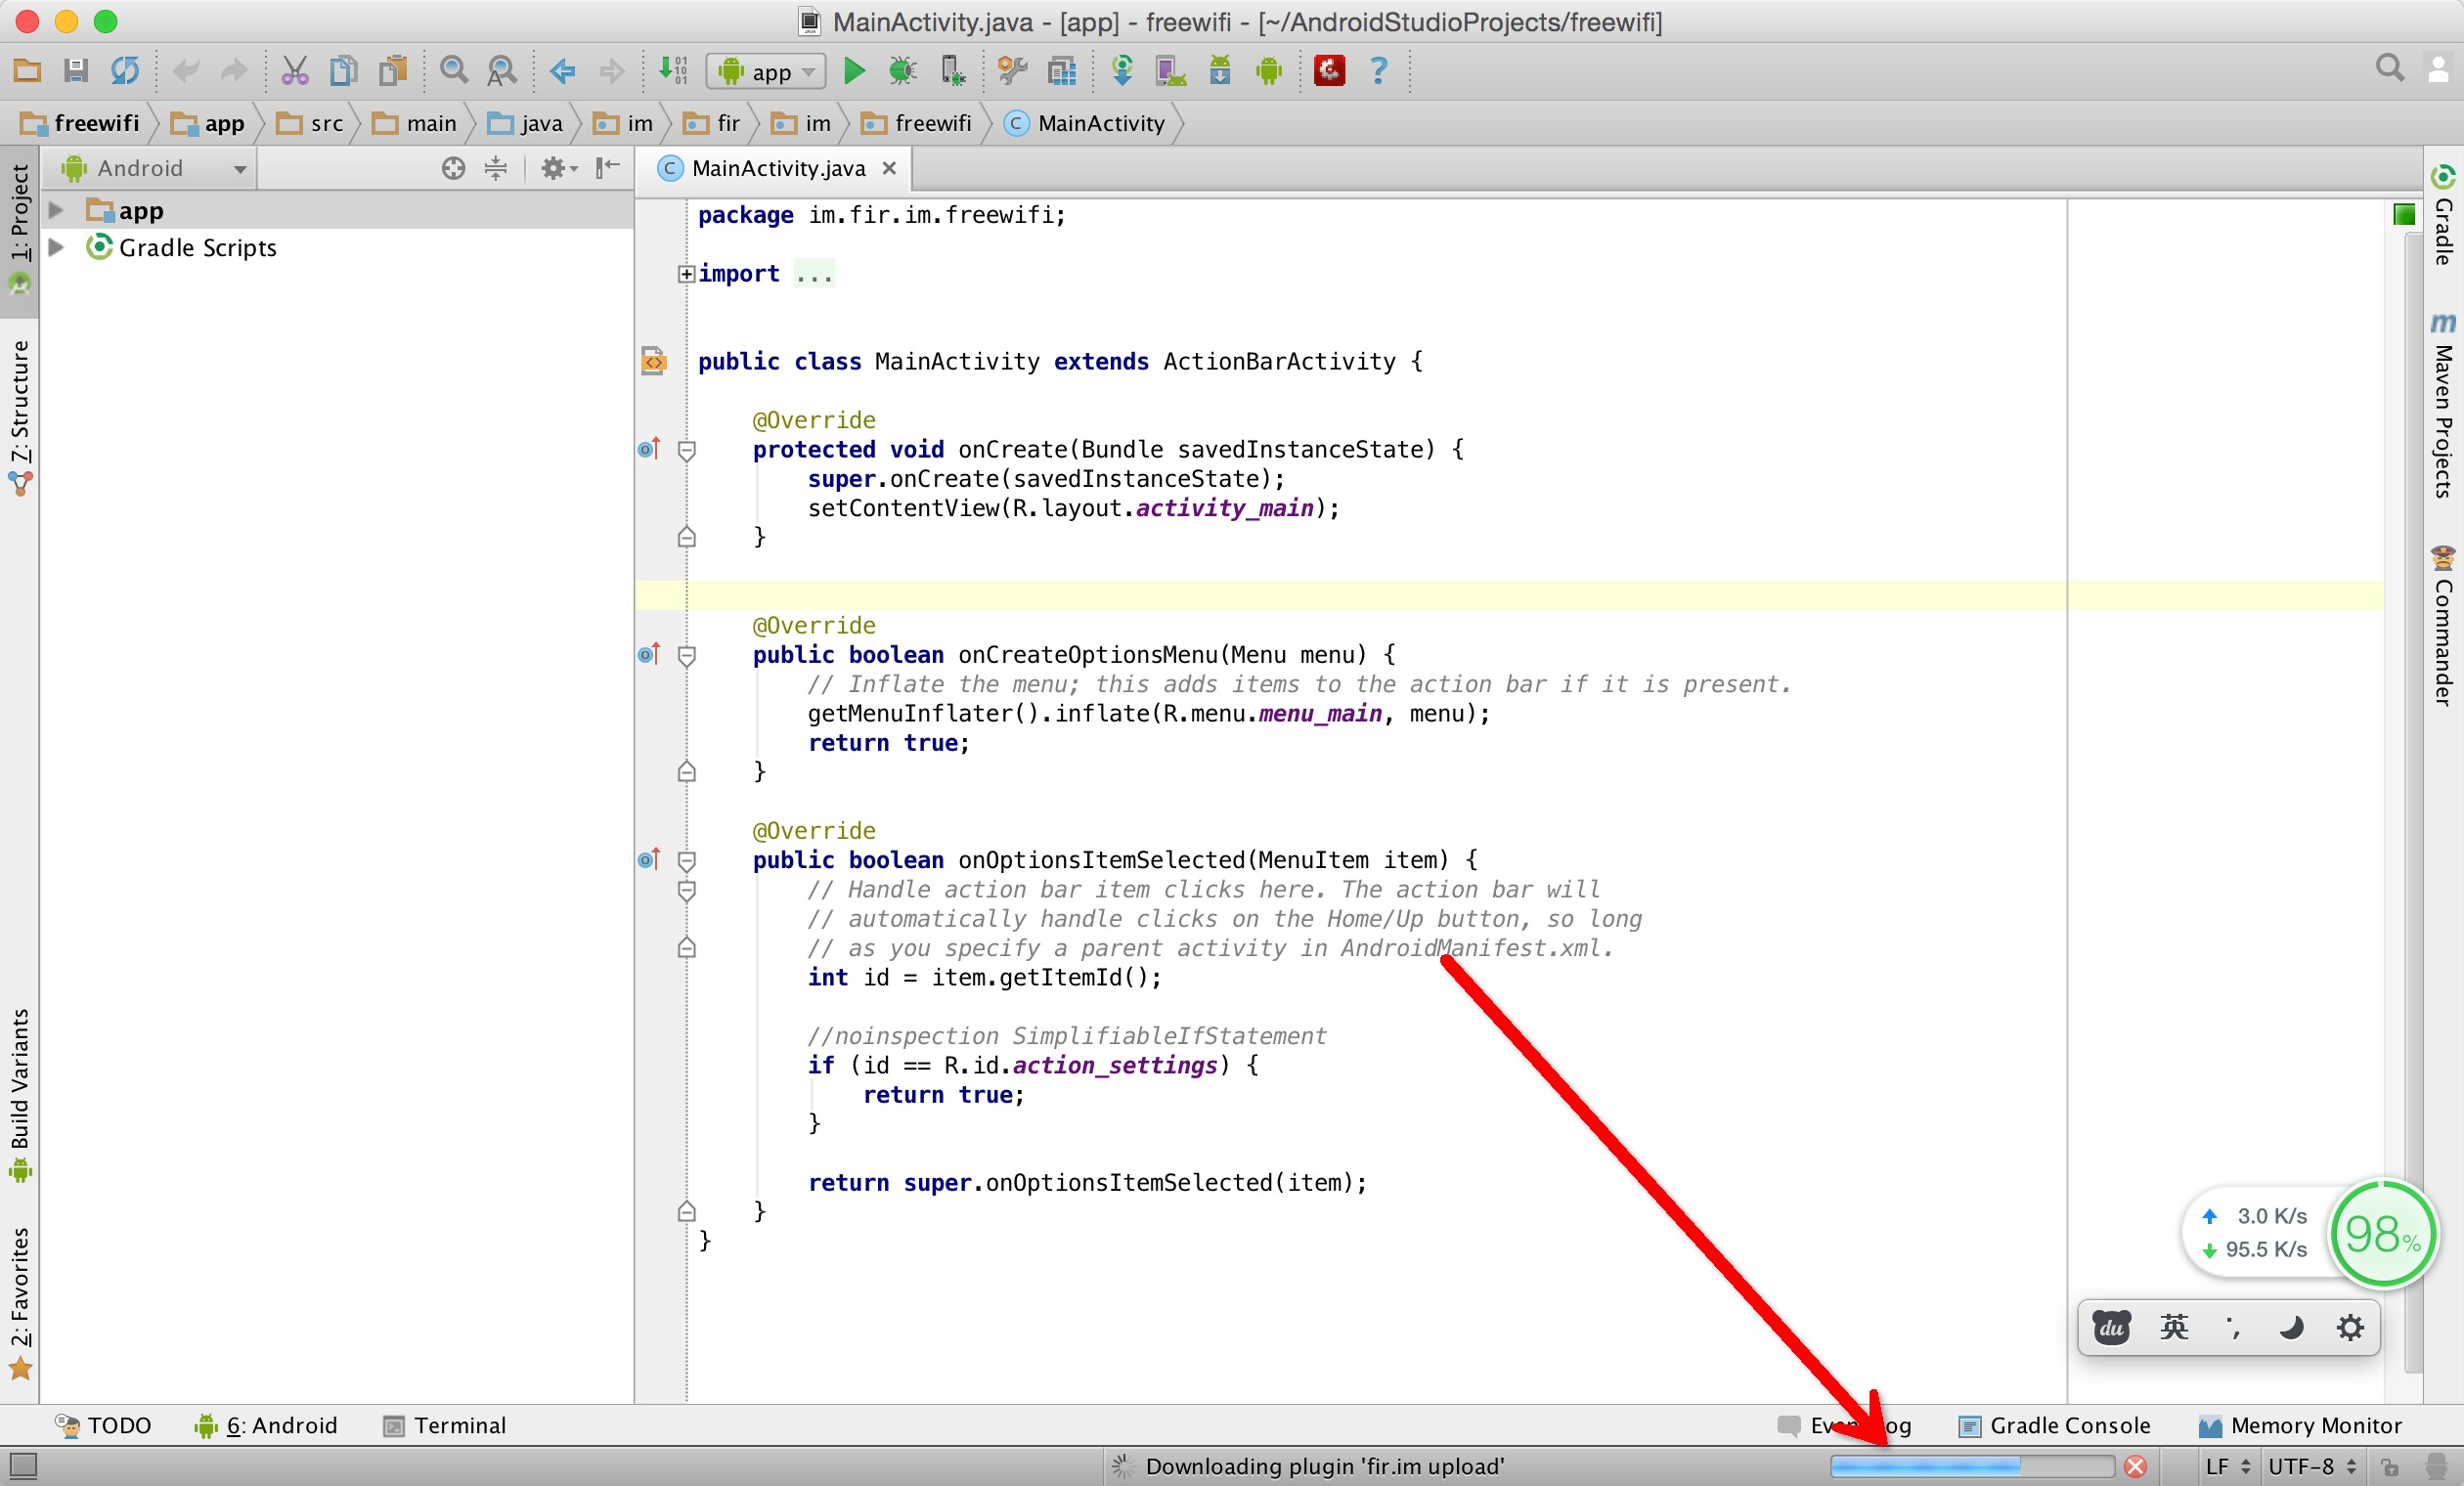Toggle punctuation mode in input method bar

2233,1327
